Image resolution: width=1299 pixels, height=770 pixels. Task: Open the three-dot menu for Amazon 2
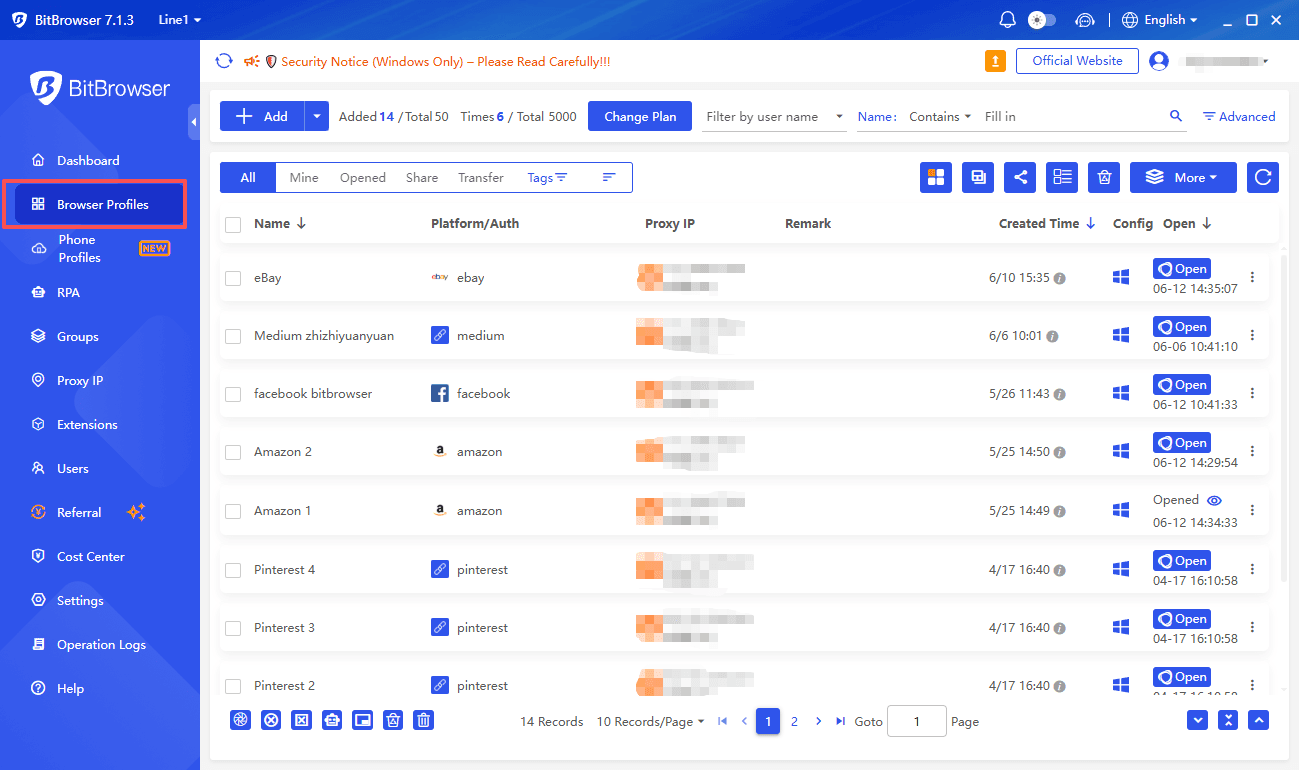[x=1252, y=452]
